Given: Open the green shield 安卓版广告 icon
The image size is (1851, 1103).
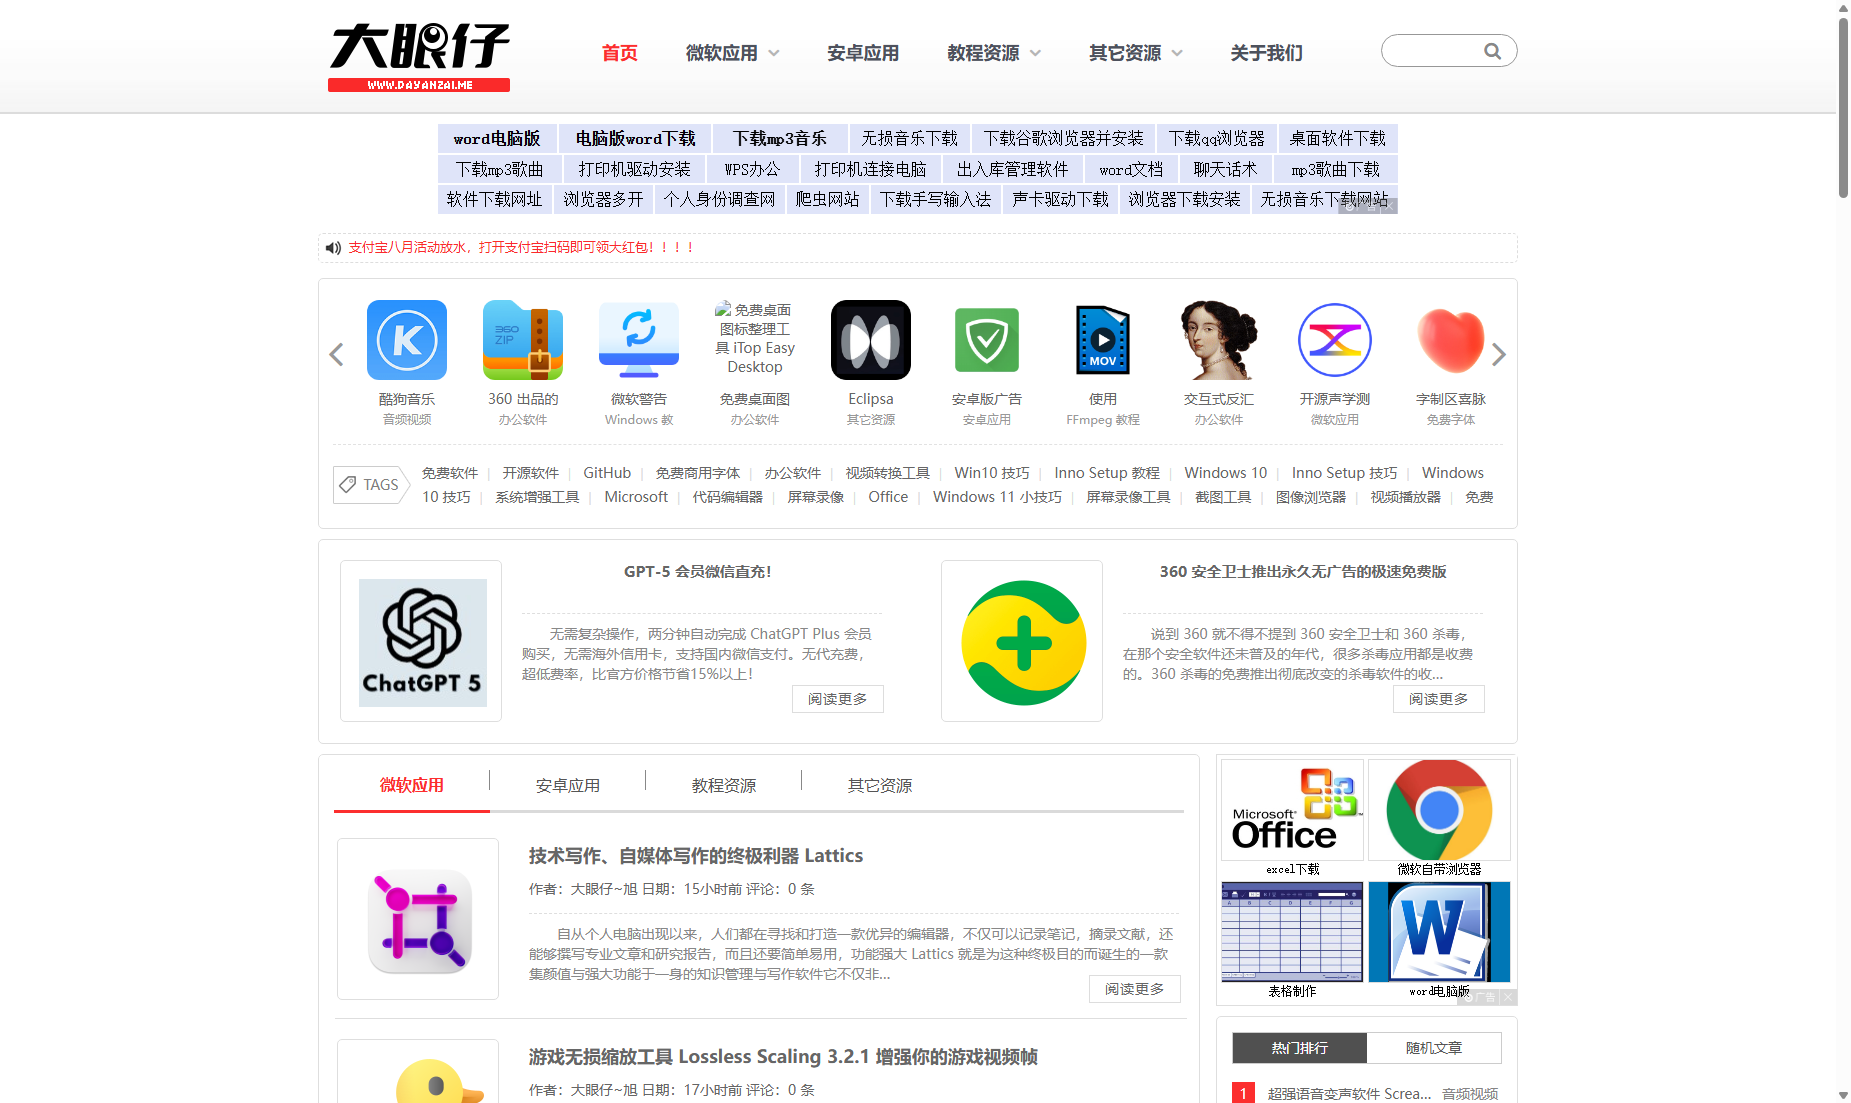Looking at the screenshot, I should 987,340.
